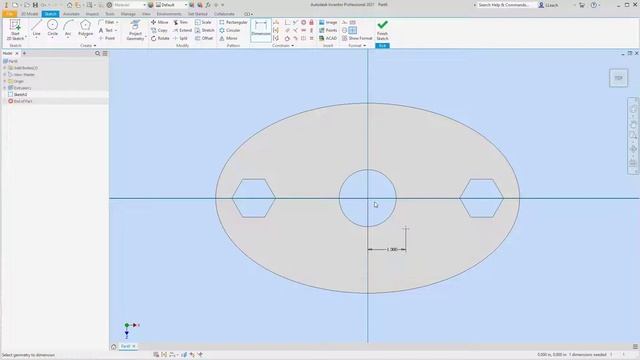Click the Show Format button

(357, 38)
